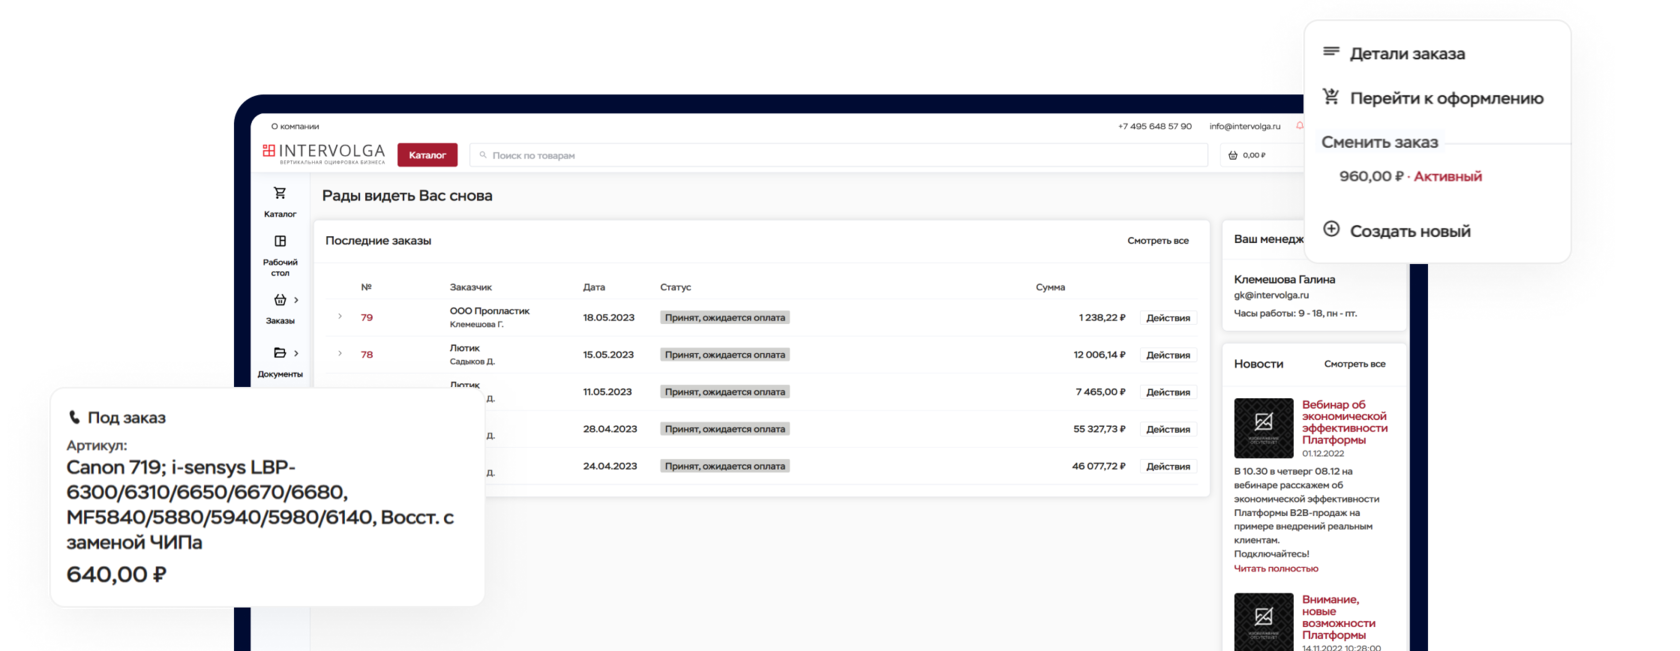Click Смотреть все in Последние заказы
This screenshot has height=651, width=1680.
click(x=1158, y=241)
